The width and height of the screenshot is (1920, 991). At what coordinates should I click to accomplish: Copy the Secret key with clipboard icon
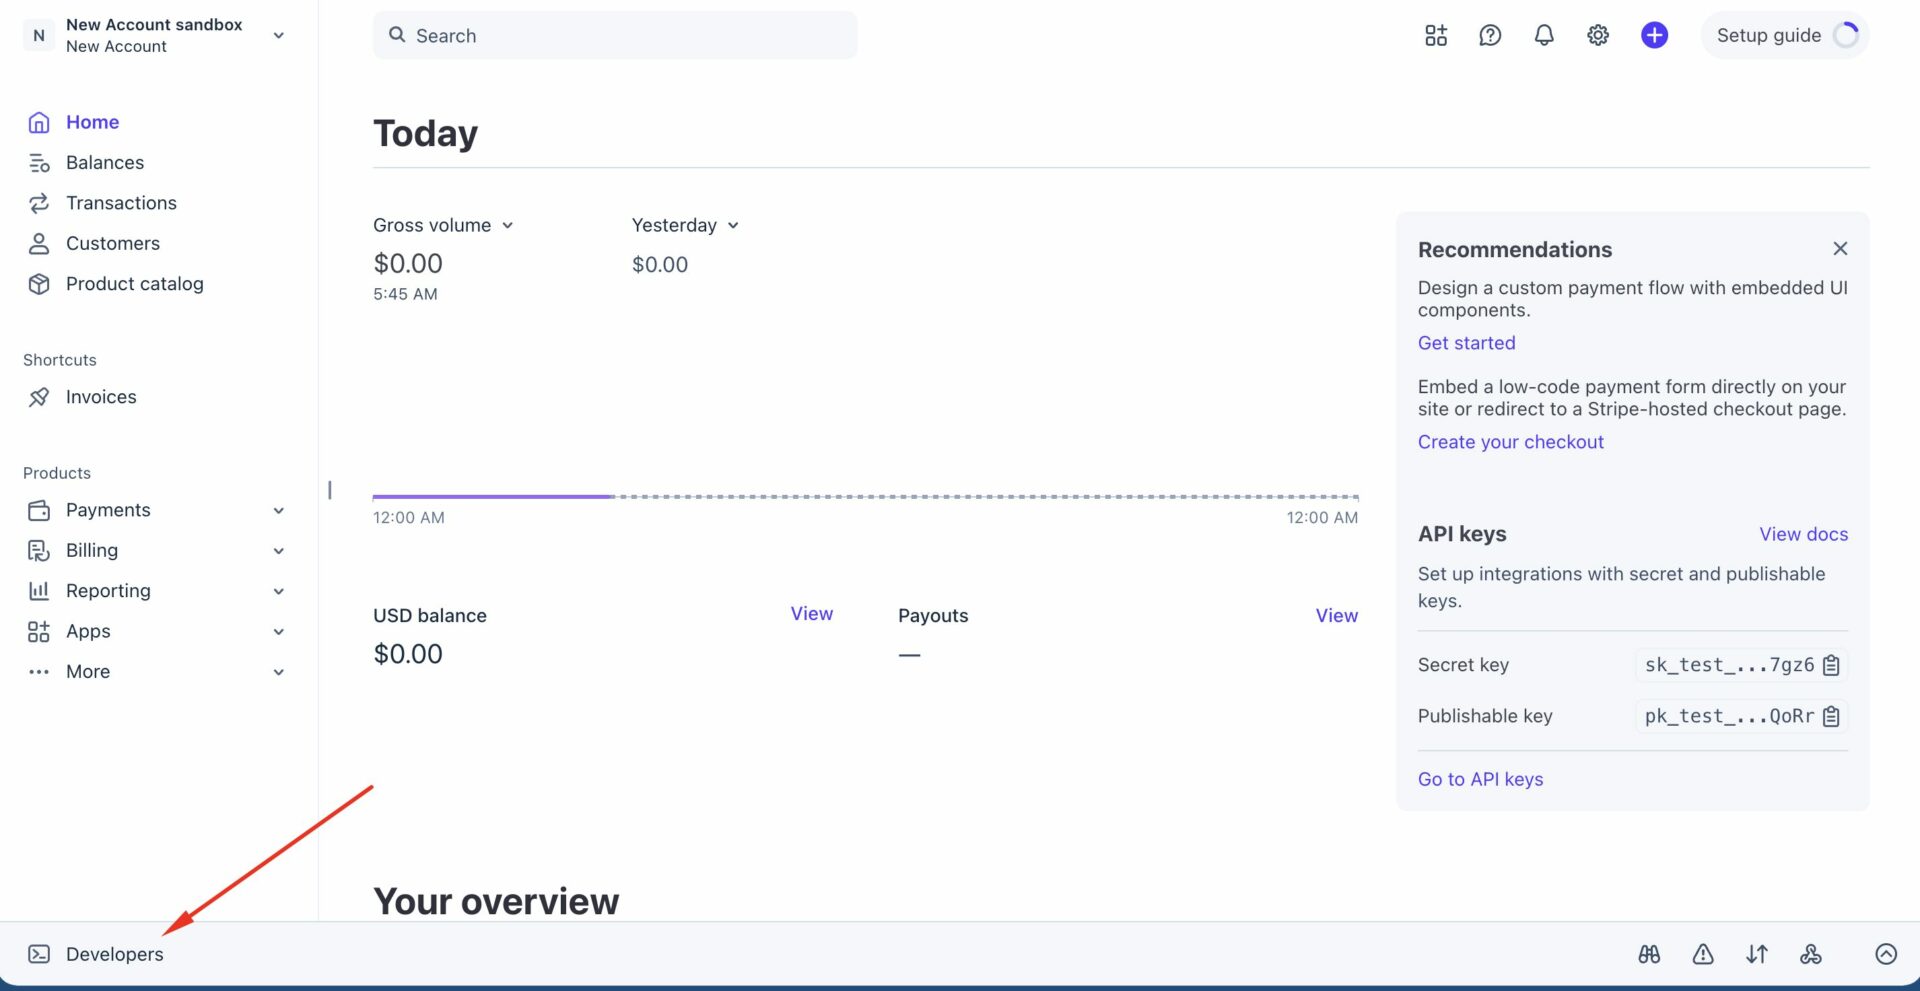(1831, 666)
